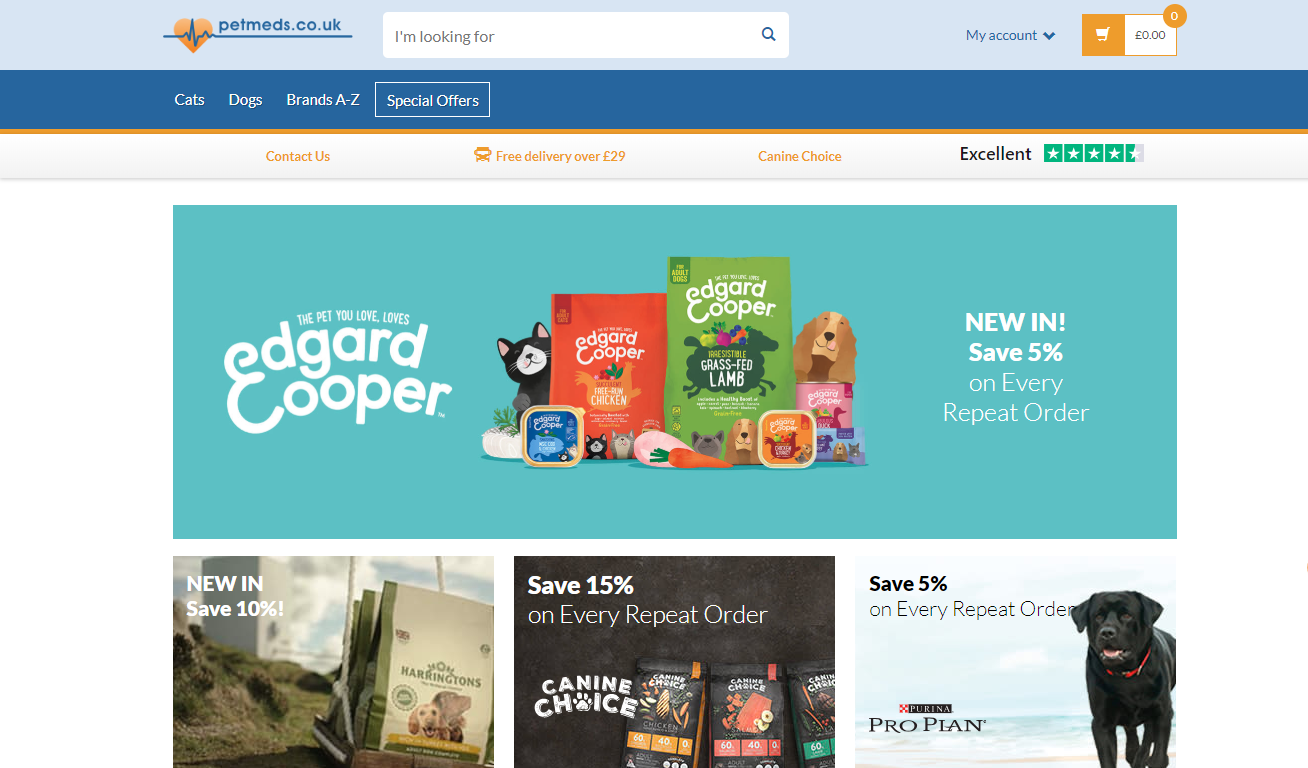
Task: Open the orange shopping cart icon
Action: [x=1103, y=35]
